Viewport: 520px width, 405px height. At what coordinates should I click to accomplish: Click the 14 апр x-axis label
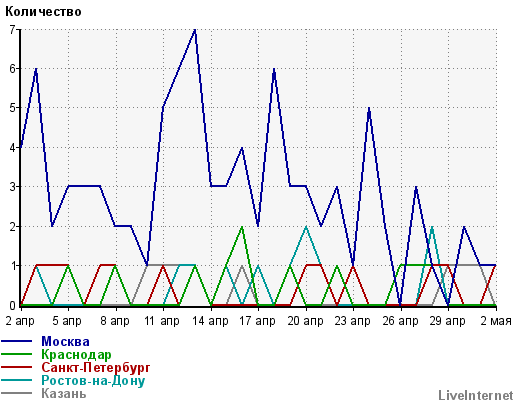click(211, 321)
